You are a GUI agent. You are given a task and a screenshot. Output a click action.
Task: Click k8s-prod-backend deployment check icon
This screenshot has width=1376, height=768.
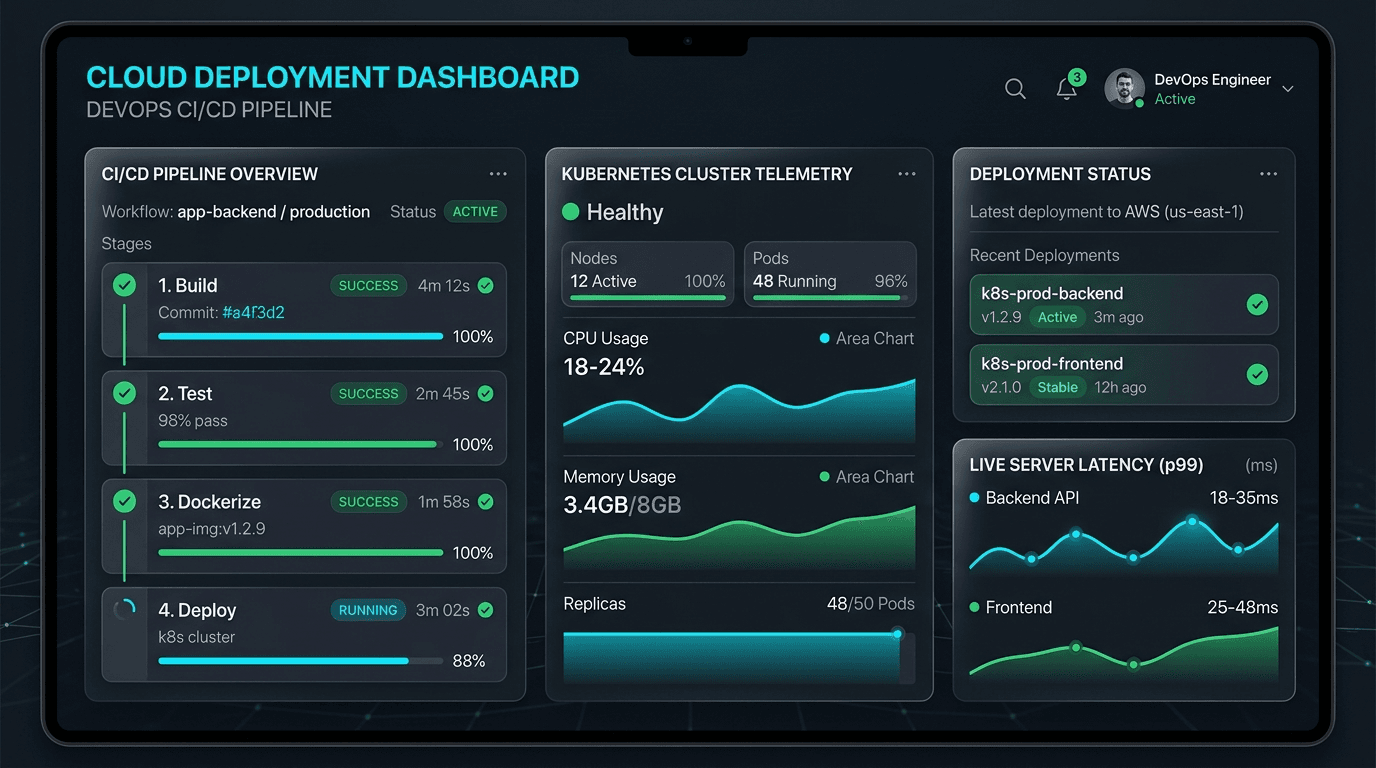[1257, 305]
